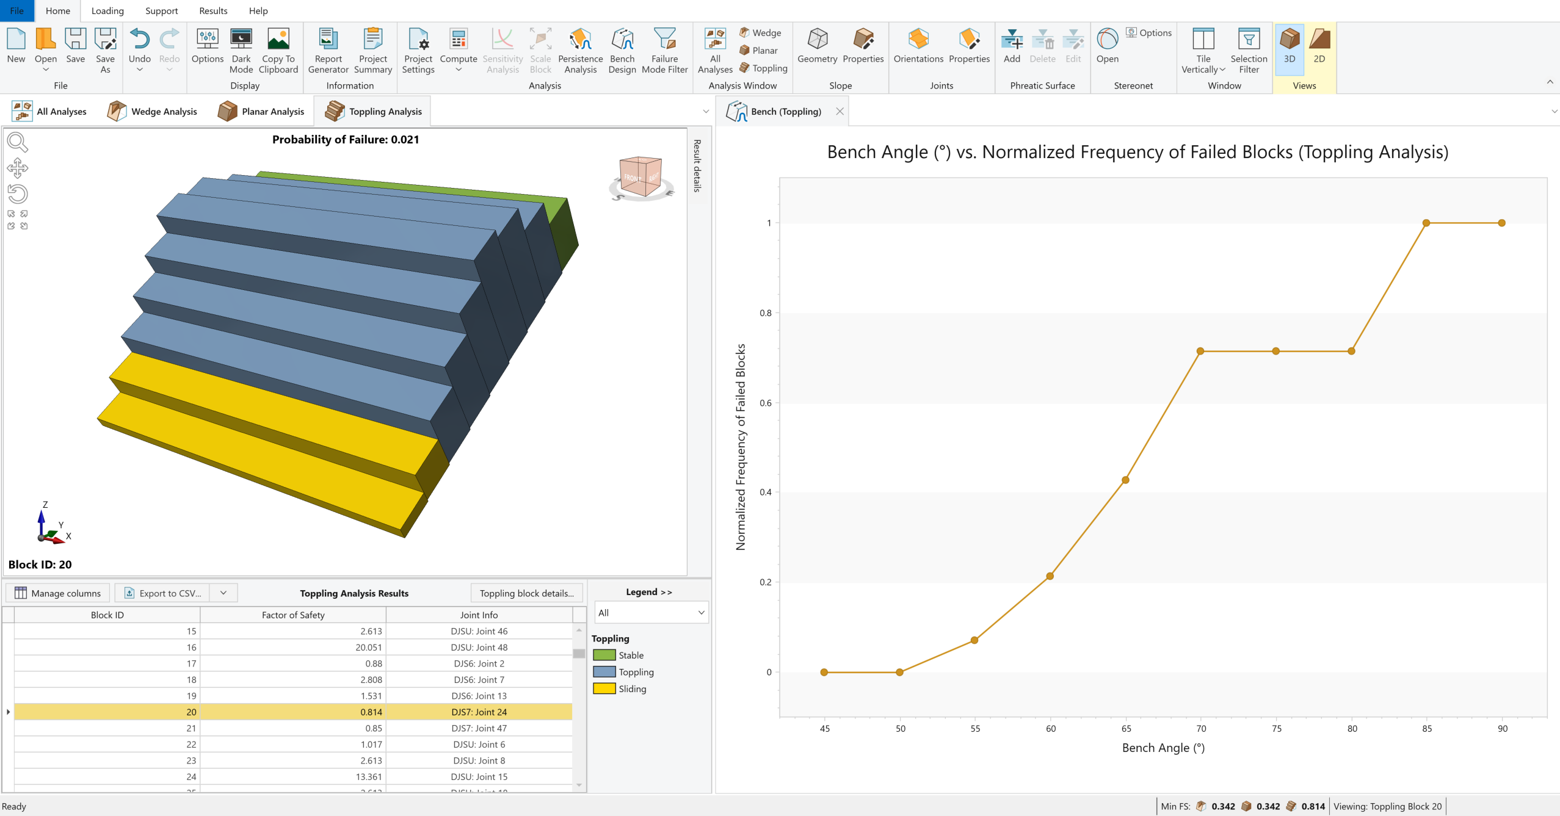Open the File menu

click(x=17, y=11)
